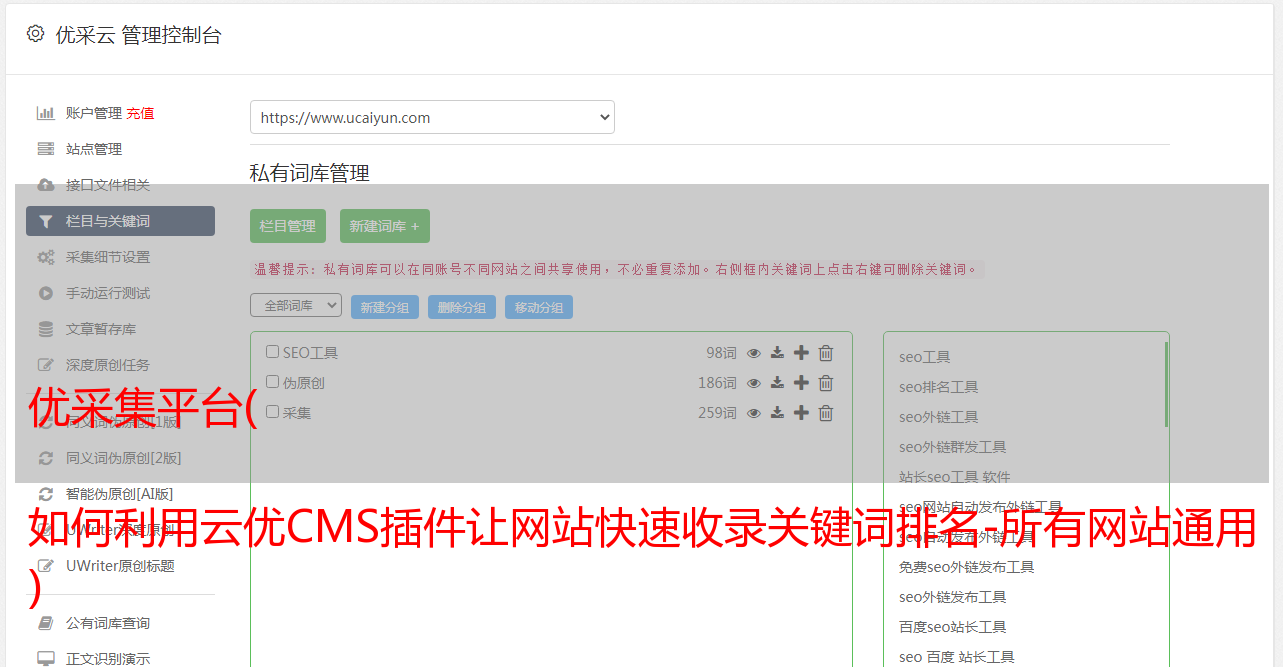
Task: Click the red 充值 link
Action: tap(140, 113)
